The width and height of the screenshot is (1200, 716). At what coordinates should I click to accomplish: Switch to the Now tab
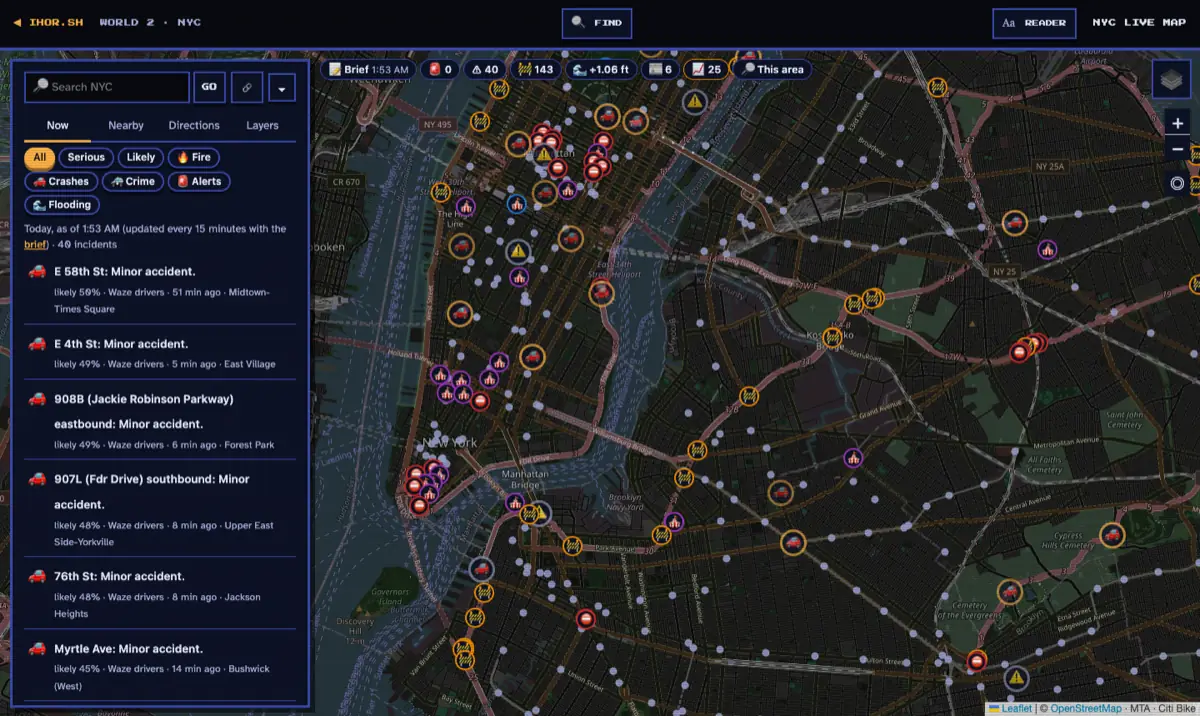(58, 125)
